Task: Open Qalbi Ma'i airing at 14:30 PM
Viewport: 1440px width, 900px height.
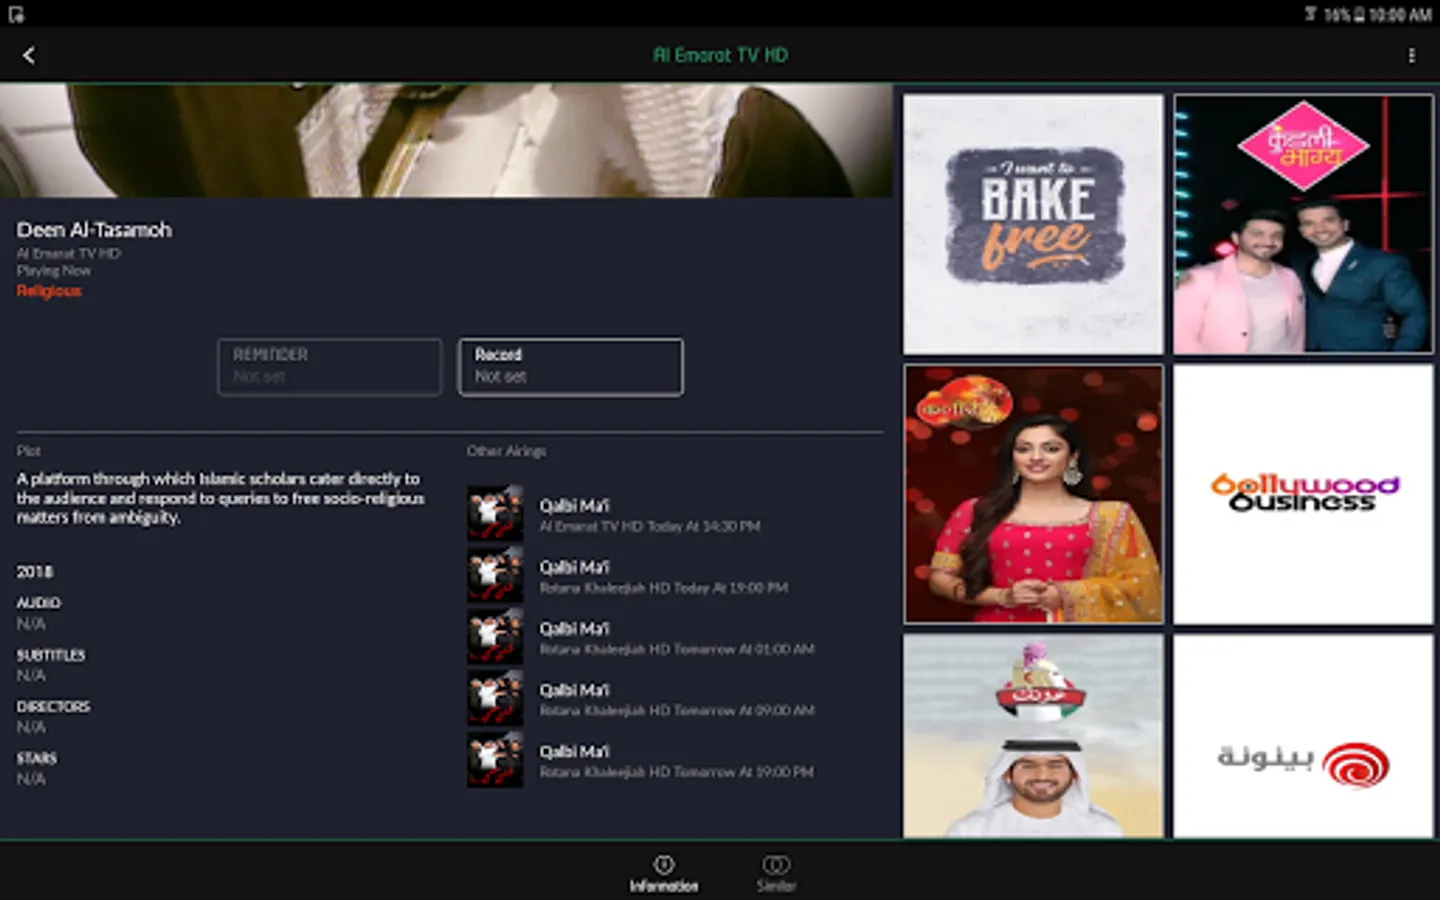Action: click(675, 514)
